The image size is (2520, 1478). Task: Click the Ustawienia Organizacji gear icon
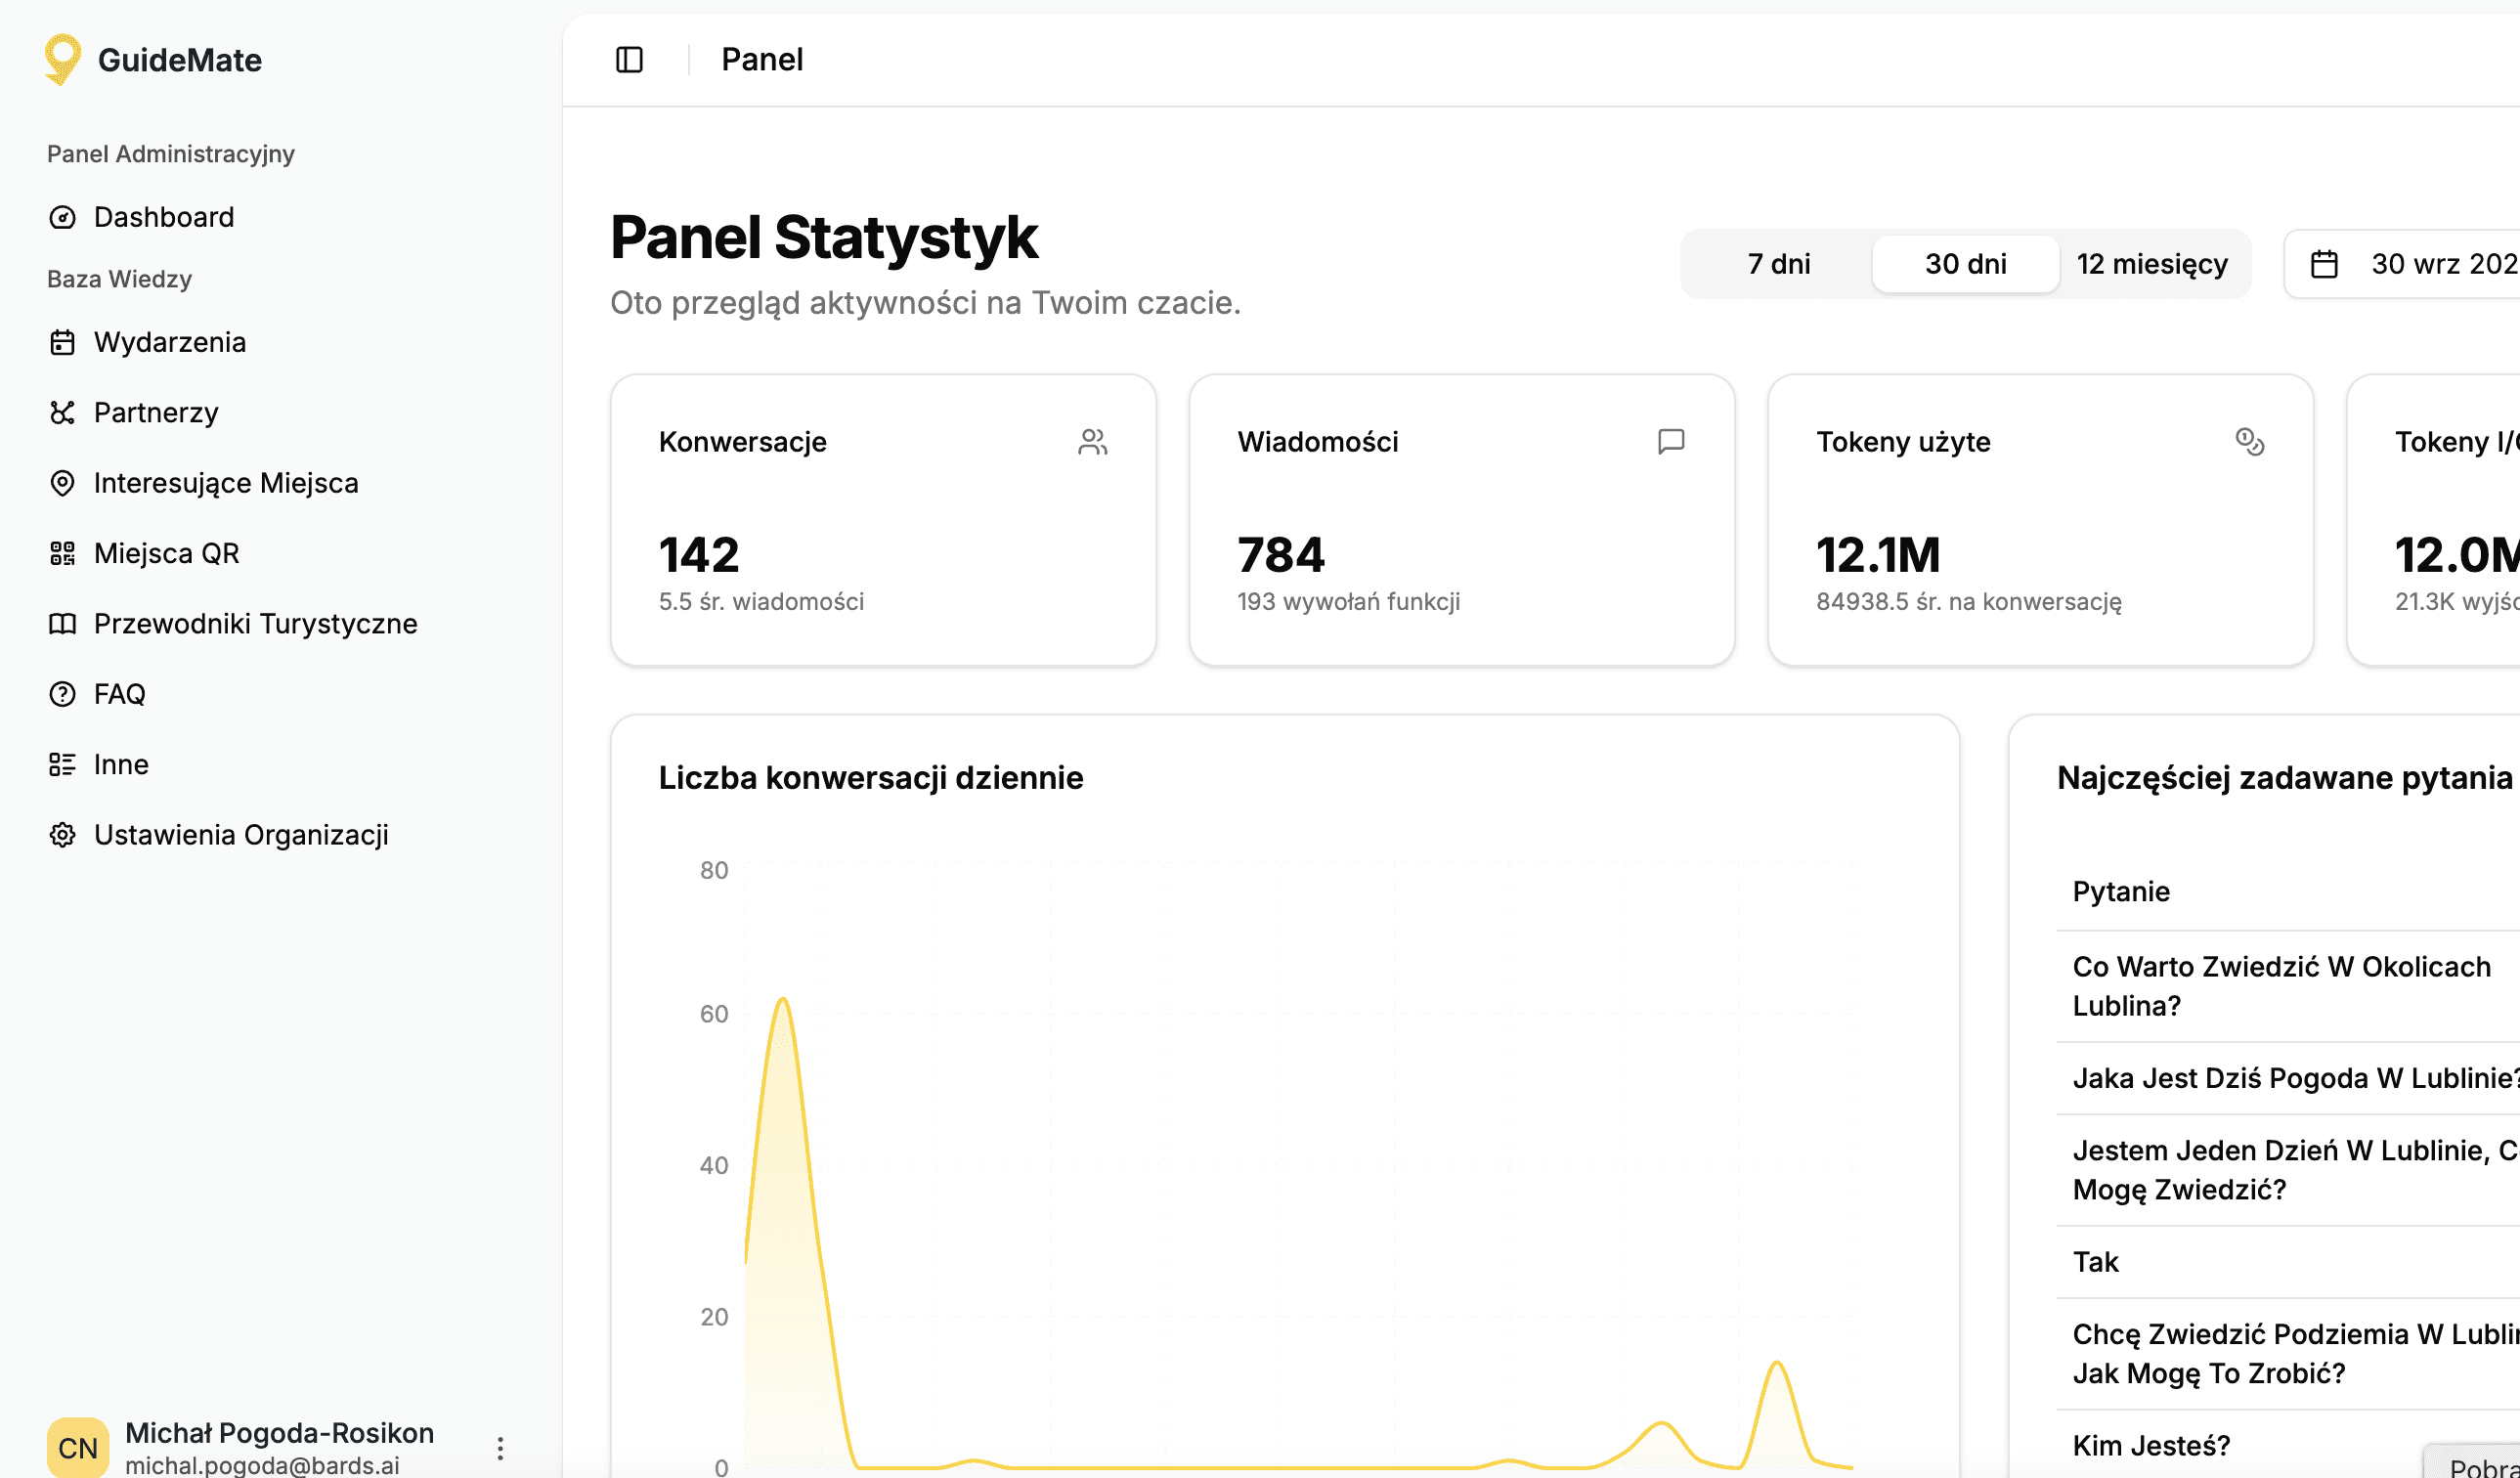coord(62,835)
